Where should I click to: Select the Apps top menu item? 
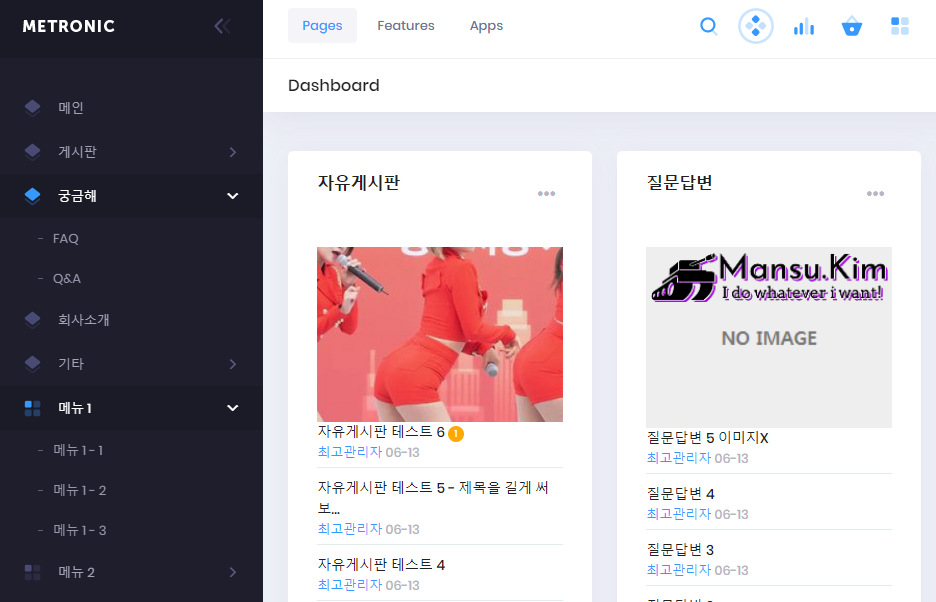486,26
